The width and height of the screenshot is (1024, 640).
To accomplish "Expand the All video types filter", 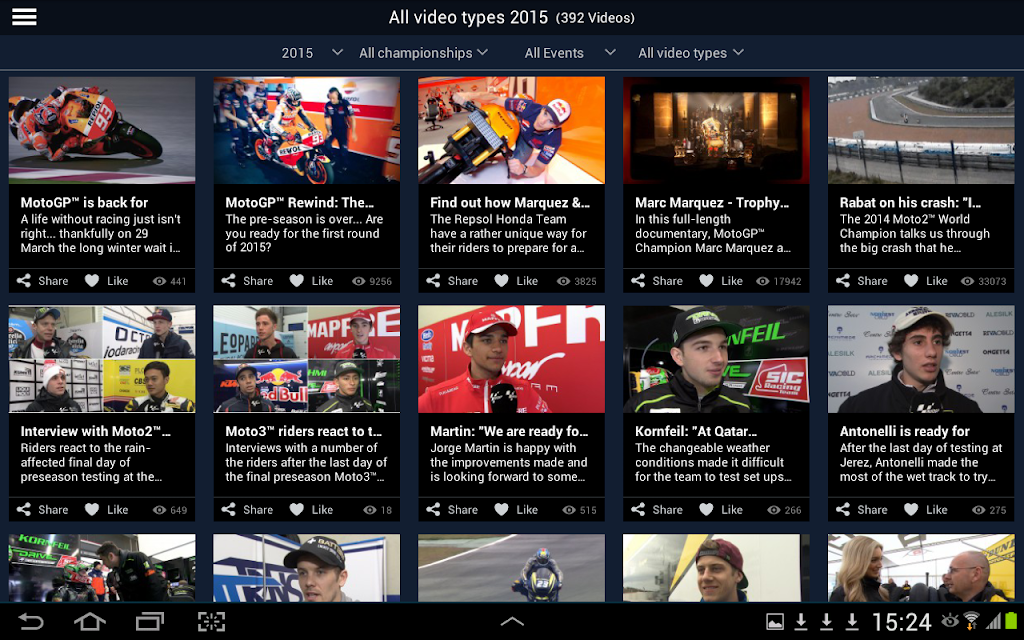I will (x=691, y=53).
